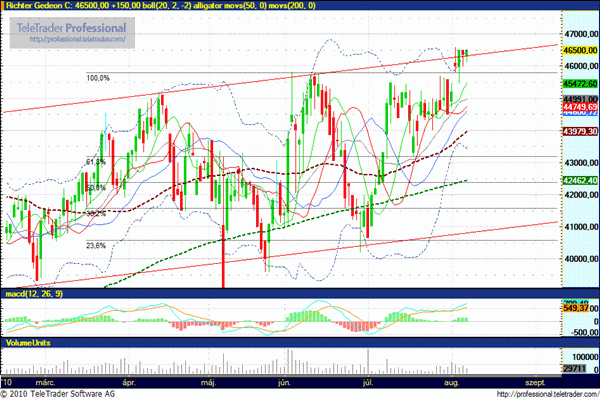
Task: Click the orange 549,37 MACD value tag
Action: pos(576,308)
